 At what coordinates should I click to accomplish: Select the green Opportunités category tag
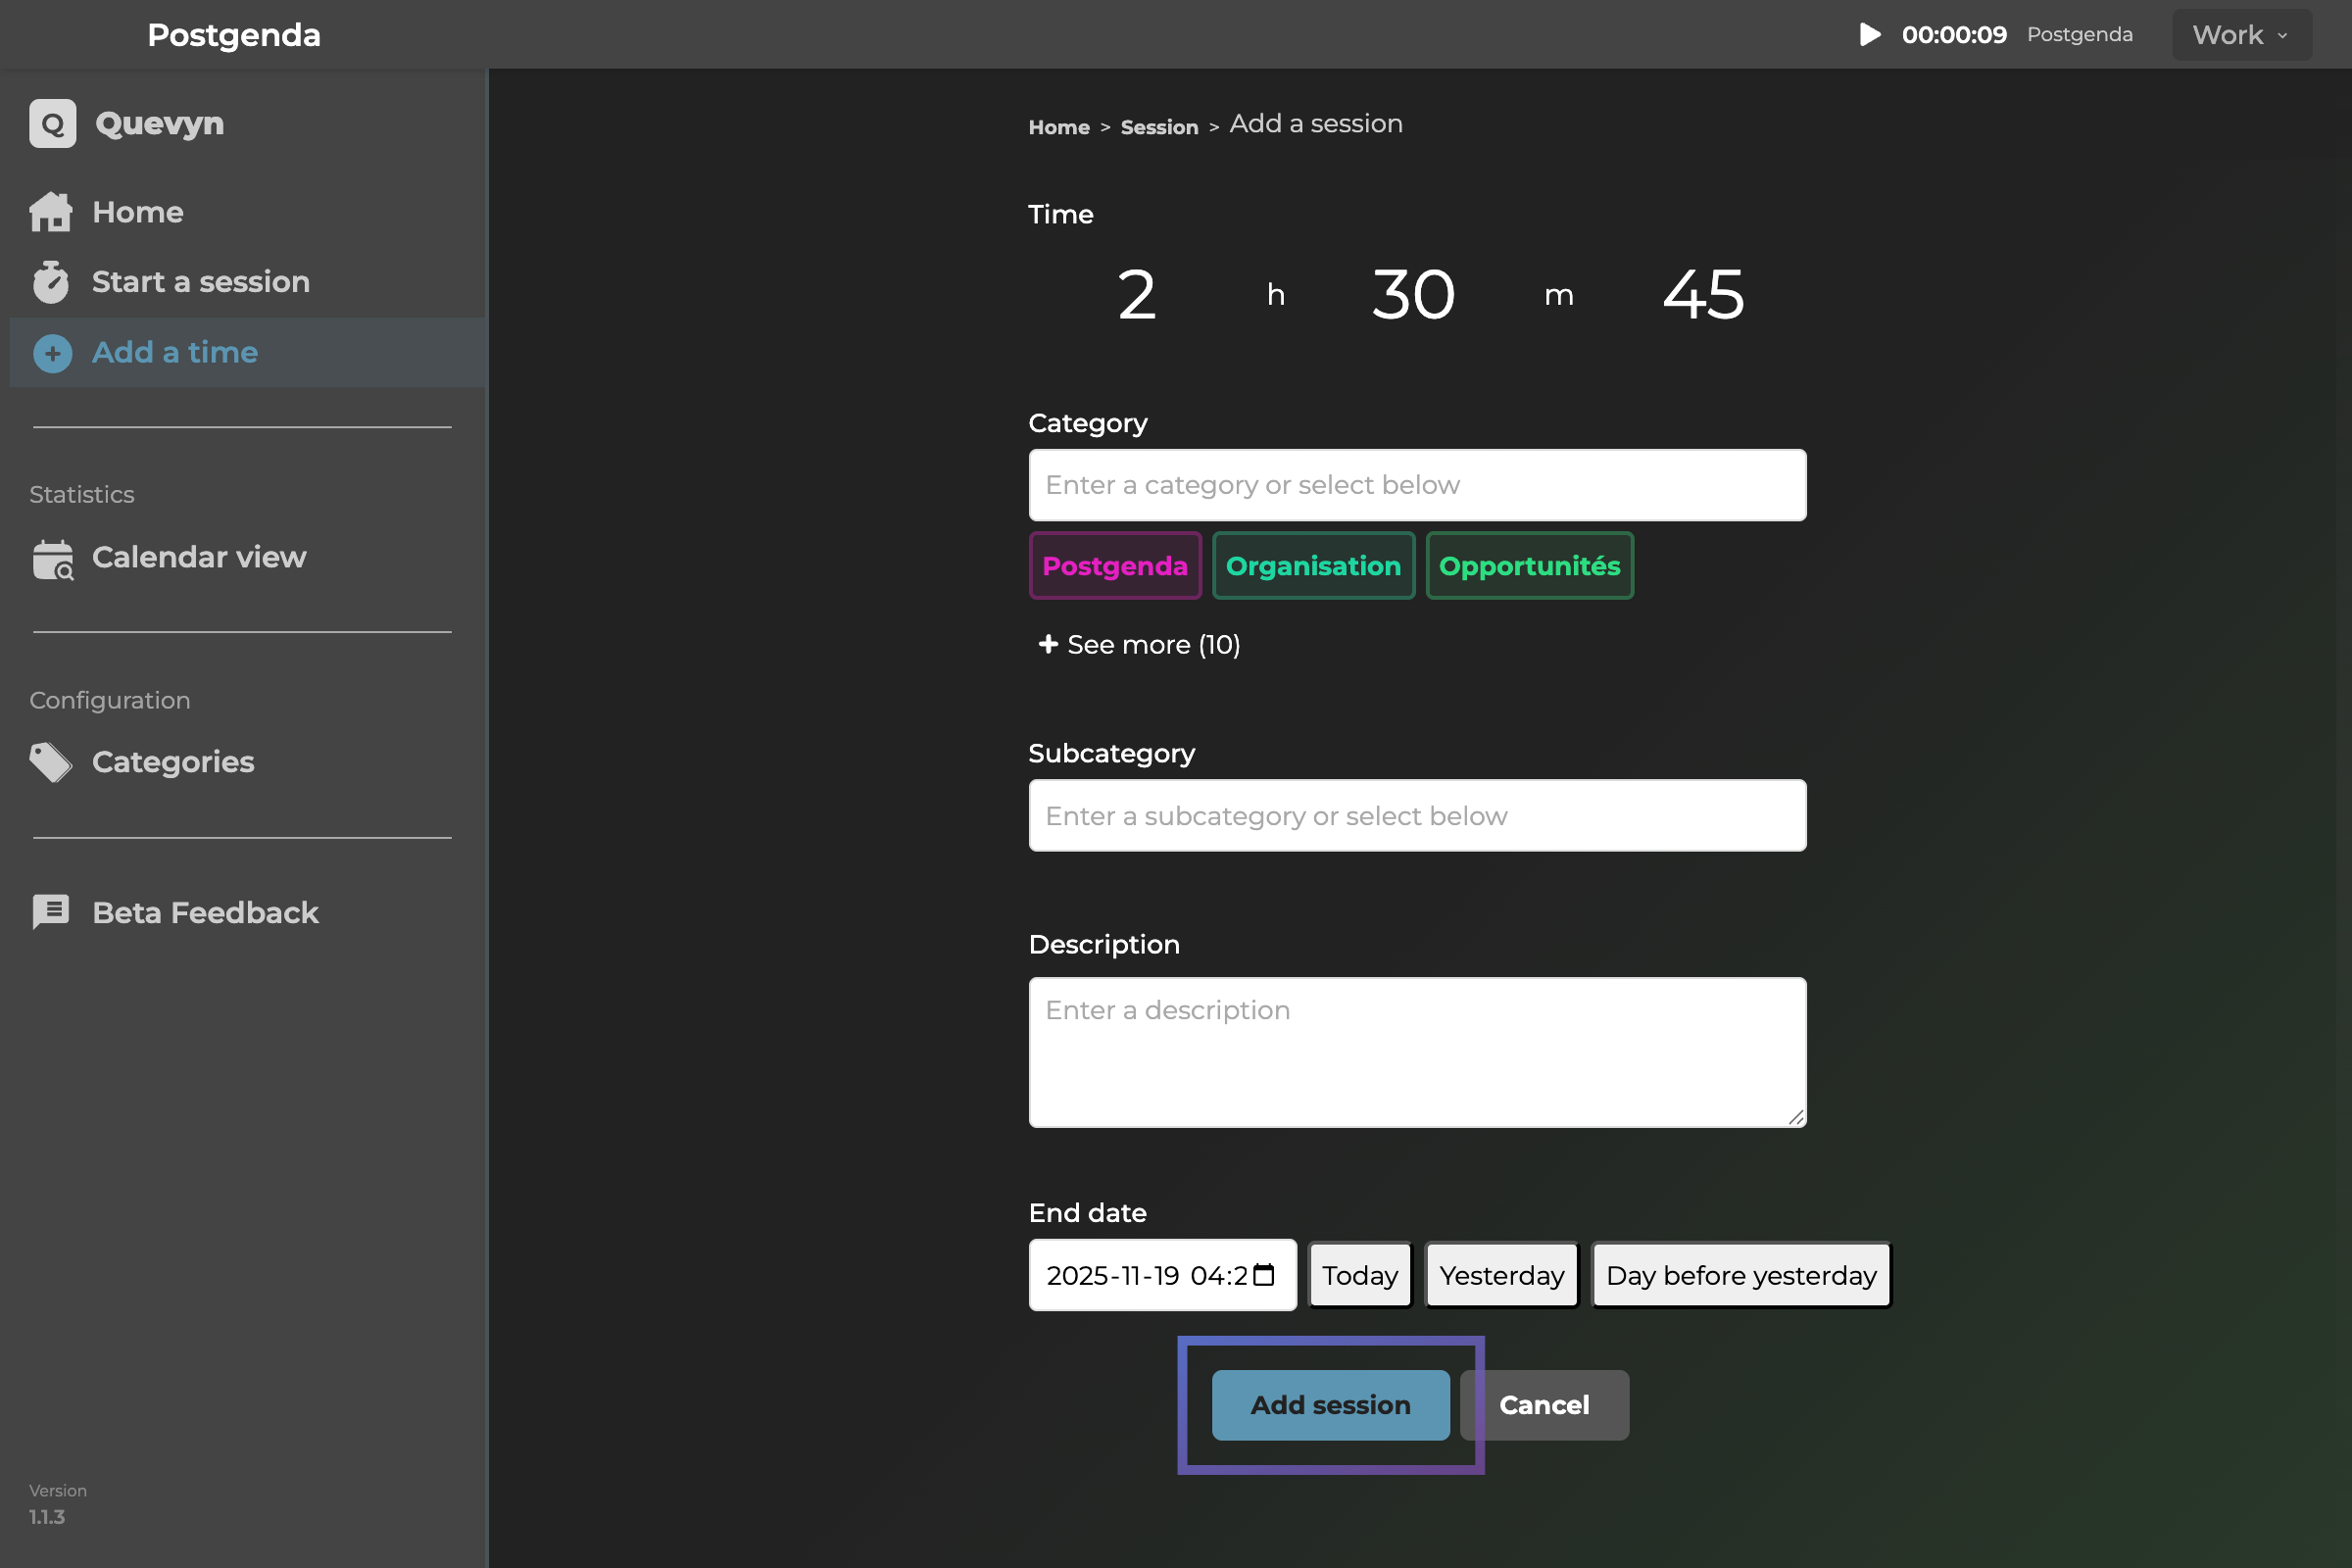[1529, 566]
